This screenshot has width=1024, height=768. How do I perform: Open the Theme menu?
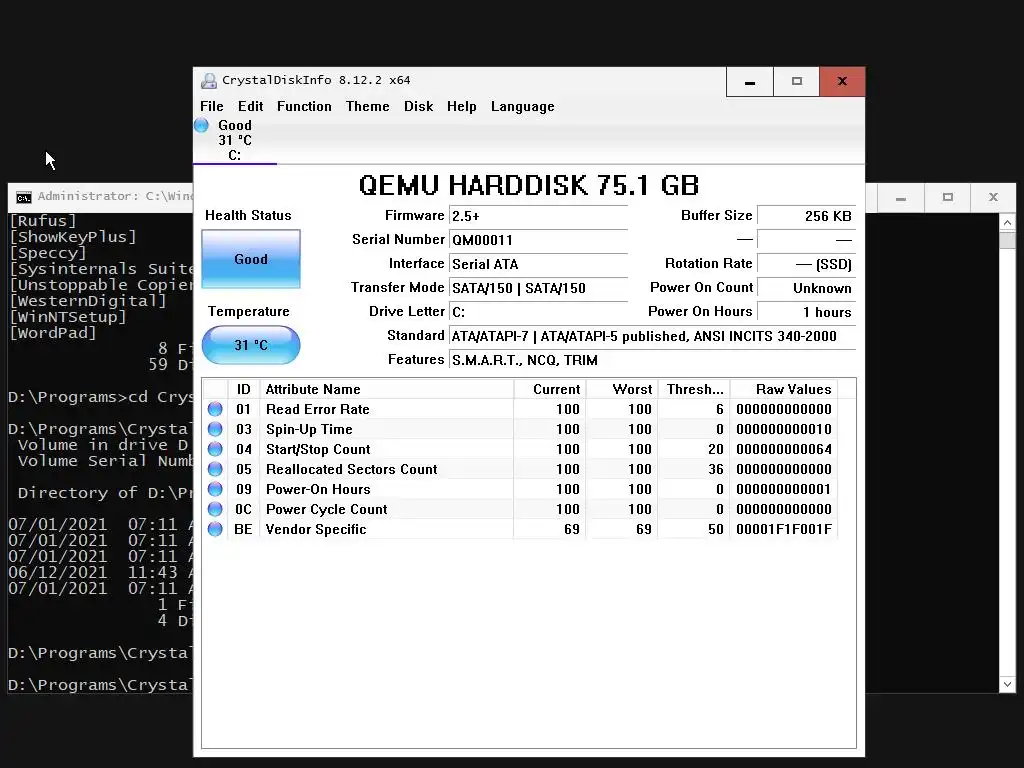[x=368, y=106]
